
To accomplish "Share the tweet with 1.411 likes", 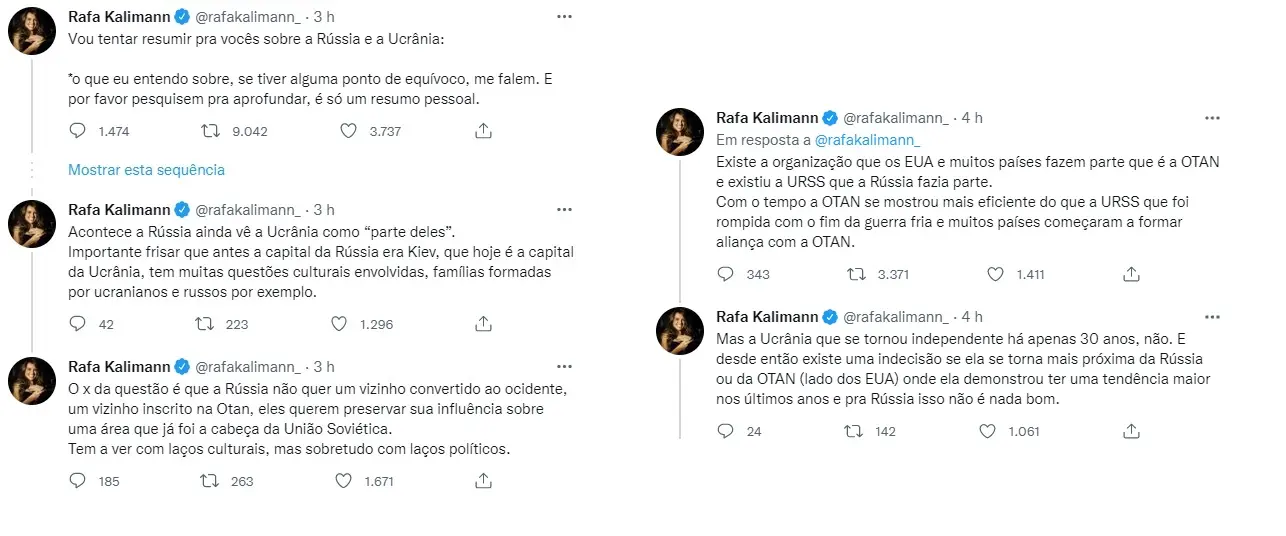I will tap(1131, 274).
